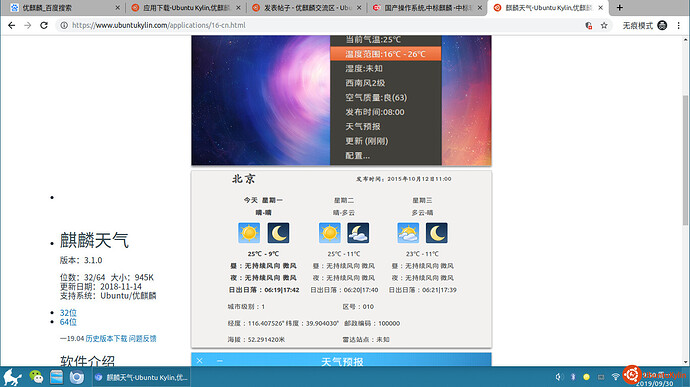Image resolution: width=690 pixels, height=387 pixels.
Task: Switch to the 国产操作系统,中标麒麟 tab
Action: coord(427,7)
